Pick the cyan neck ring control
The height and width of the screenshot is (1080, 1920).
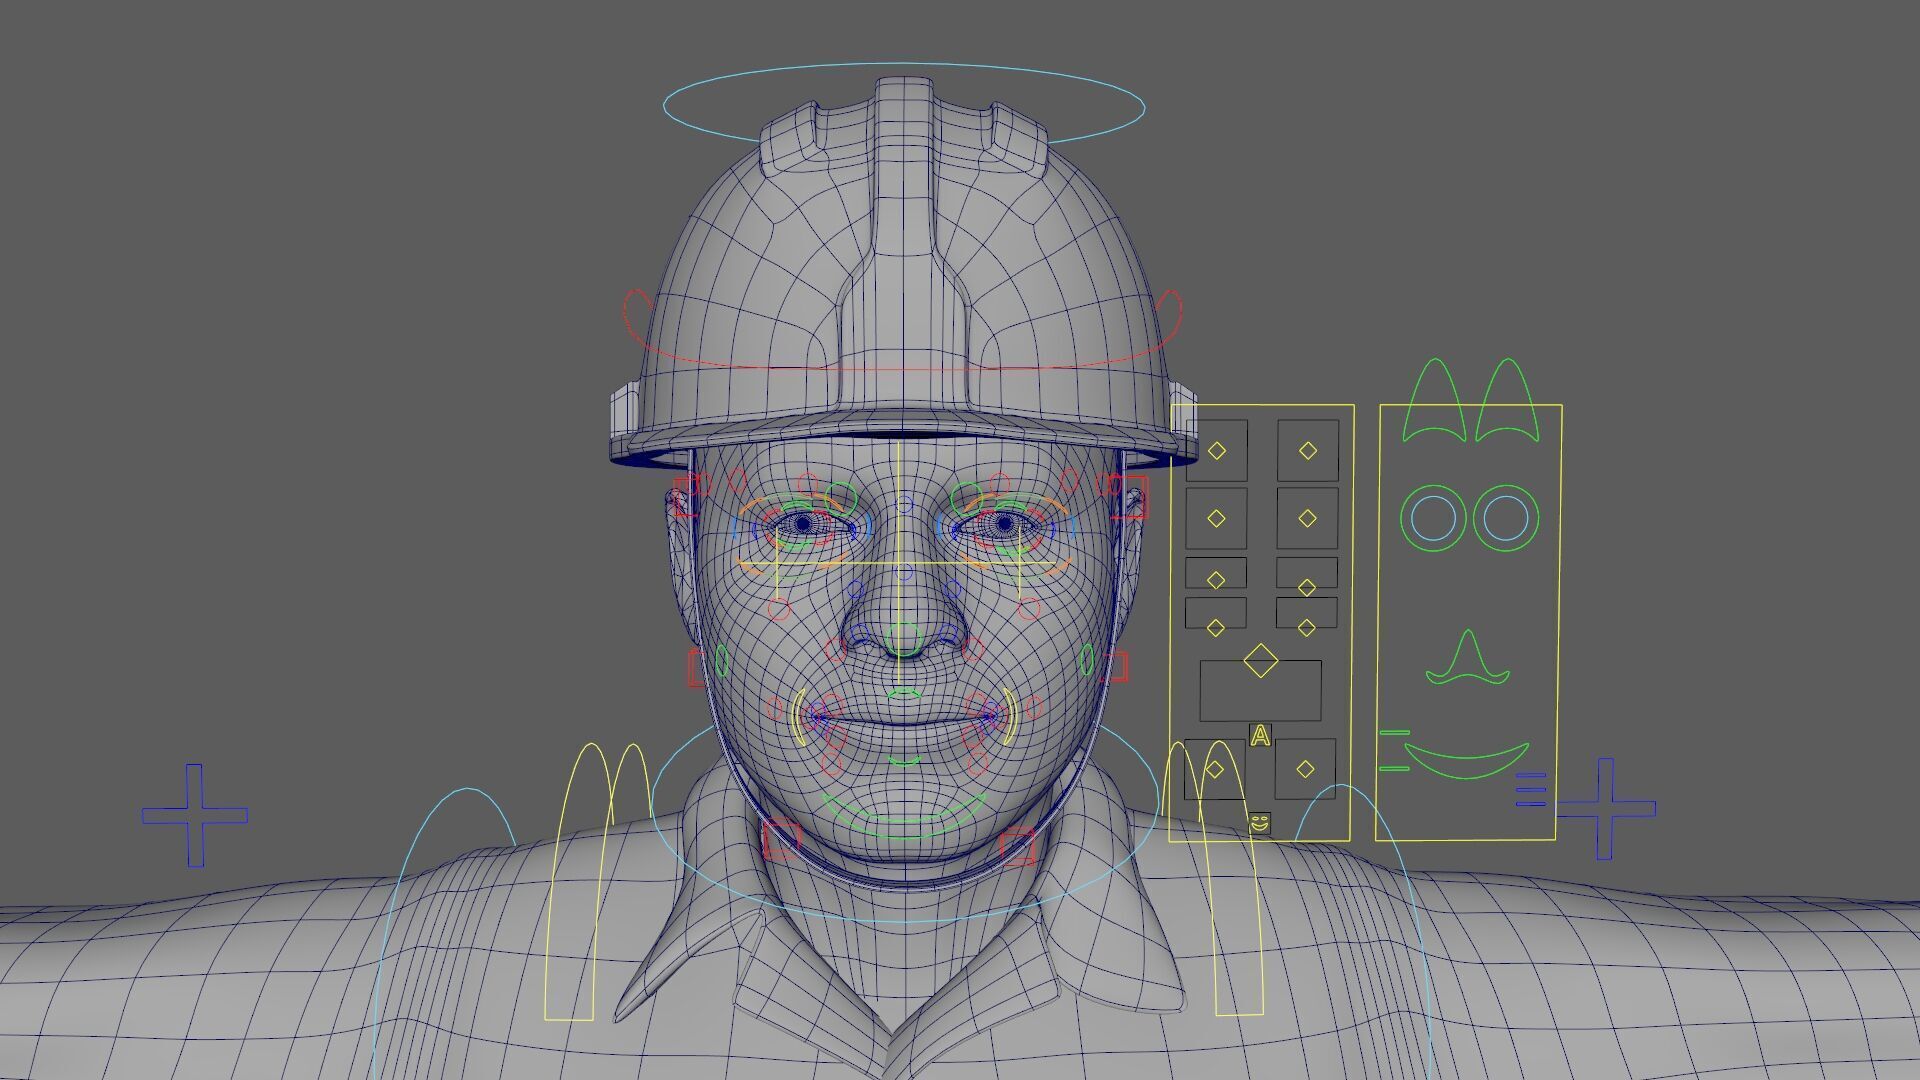pyautogui.click(x=905, y=820)
